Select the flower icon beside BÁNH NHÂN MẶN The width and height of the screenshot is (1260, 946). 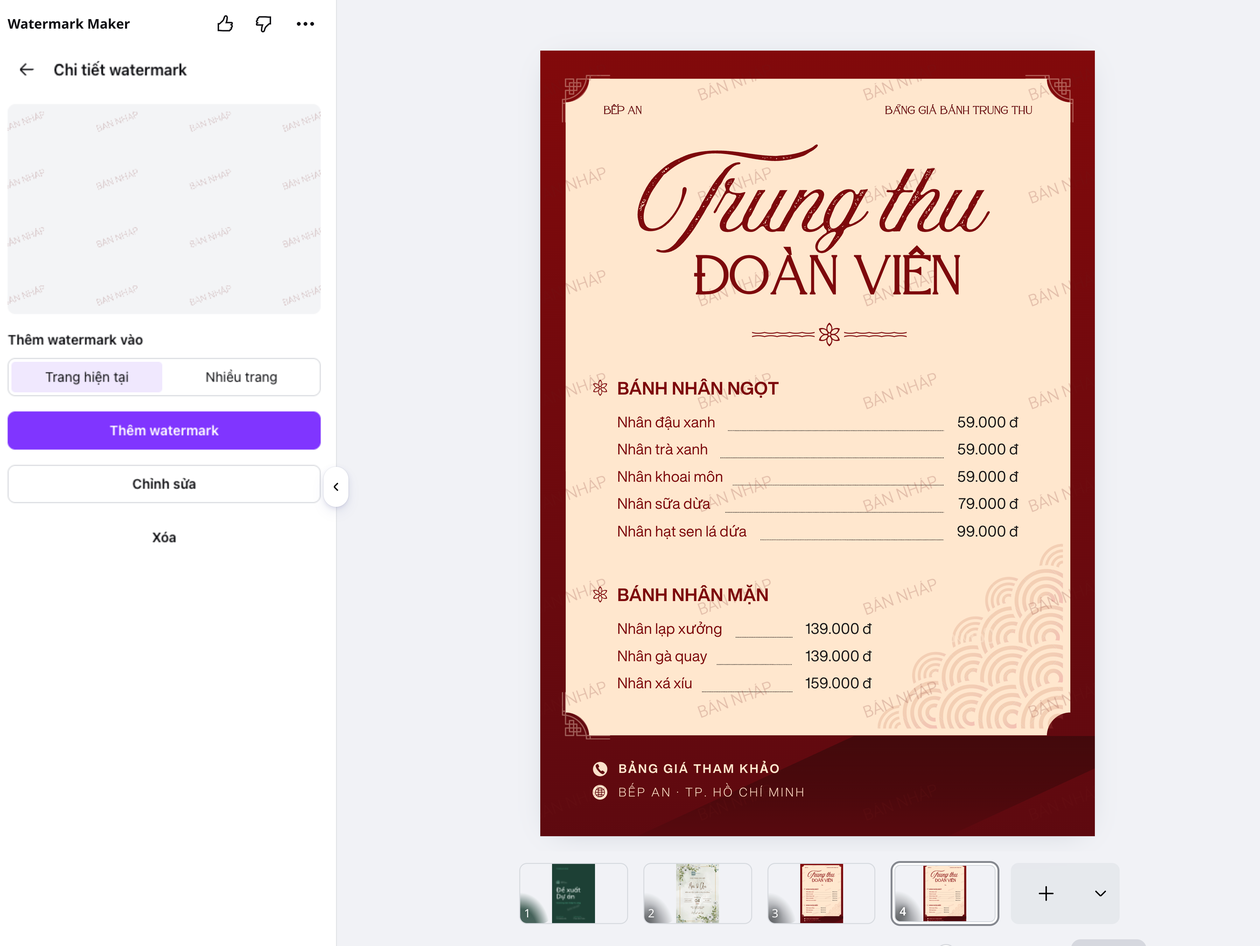pos(600,595)
